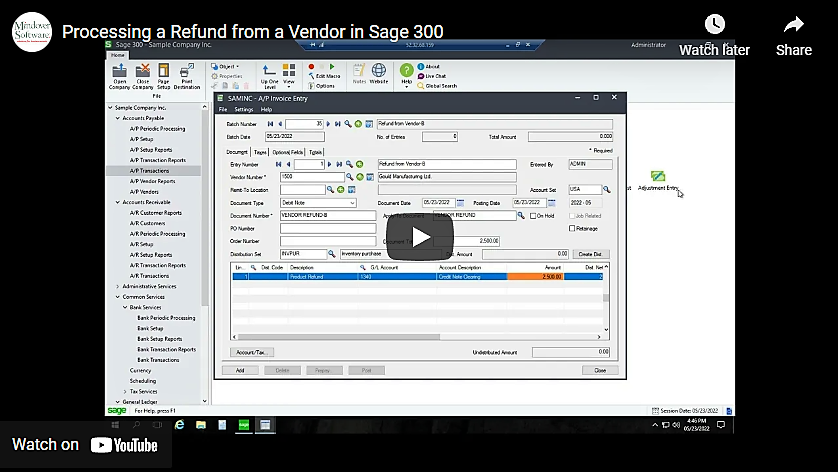
Task: Open Live Chat in ribbon
Action: [432, 76]
